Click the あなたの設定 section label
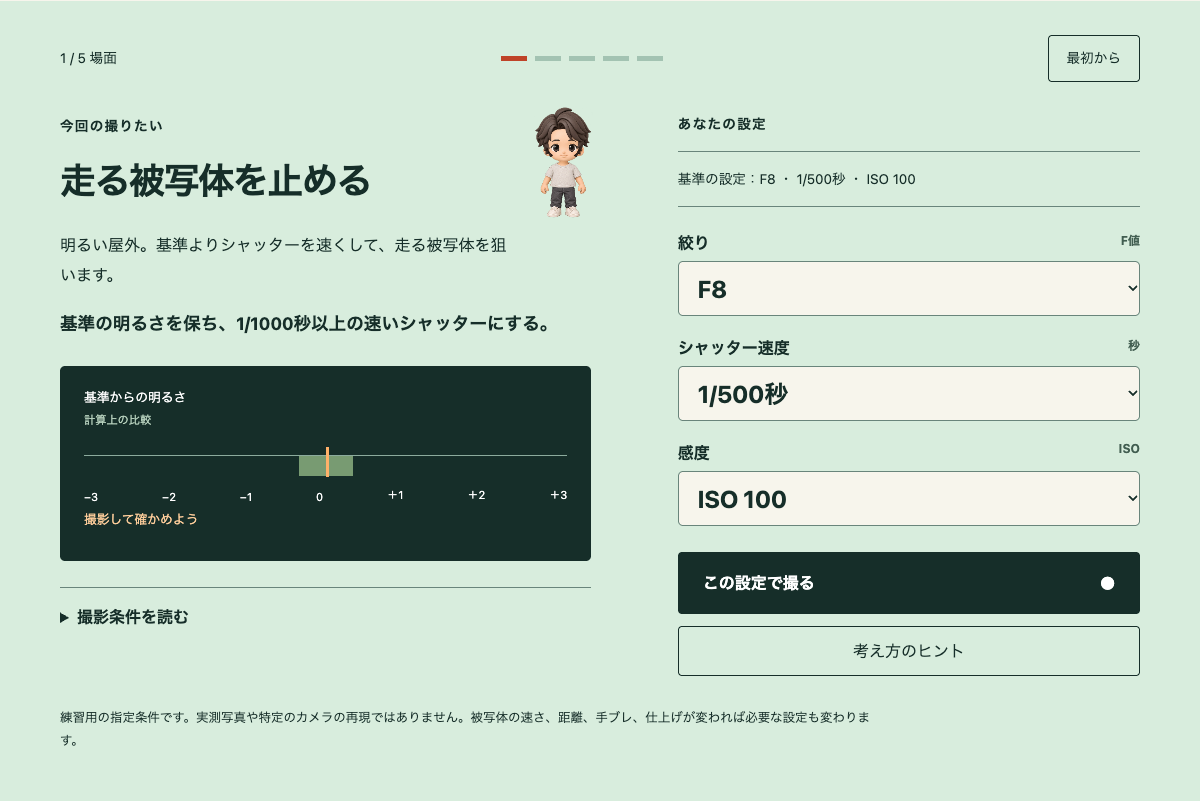Viewport: 1200px width, 801px height. pyautogui.click(x=722, y=124)
